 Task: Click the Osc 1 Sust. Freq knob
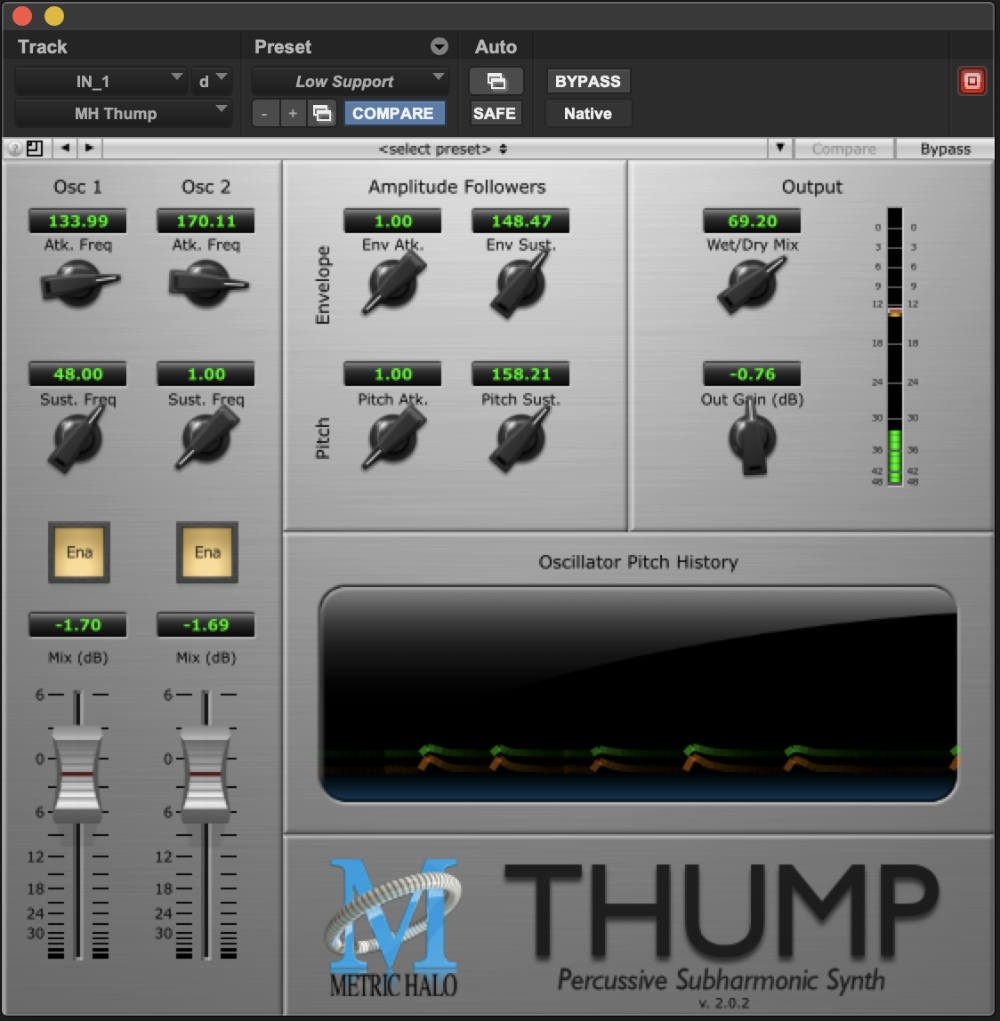tap(77, 438)
